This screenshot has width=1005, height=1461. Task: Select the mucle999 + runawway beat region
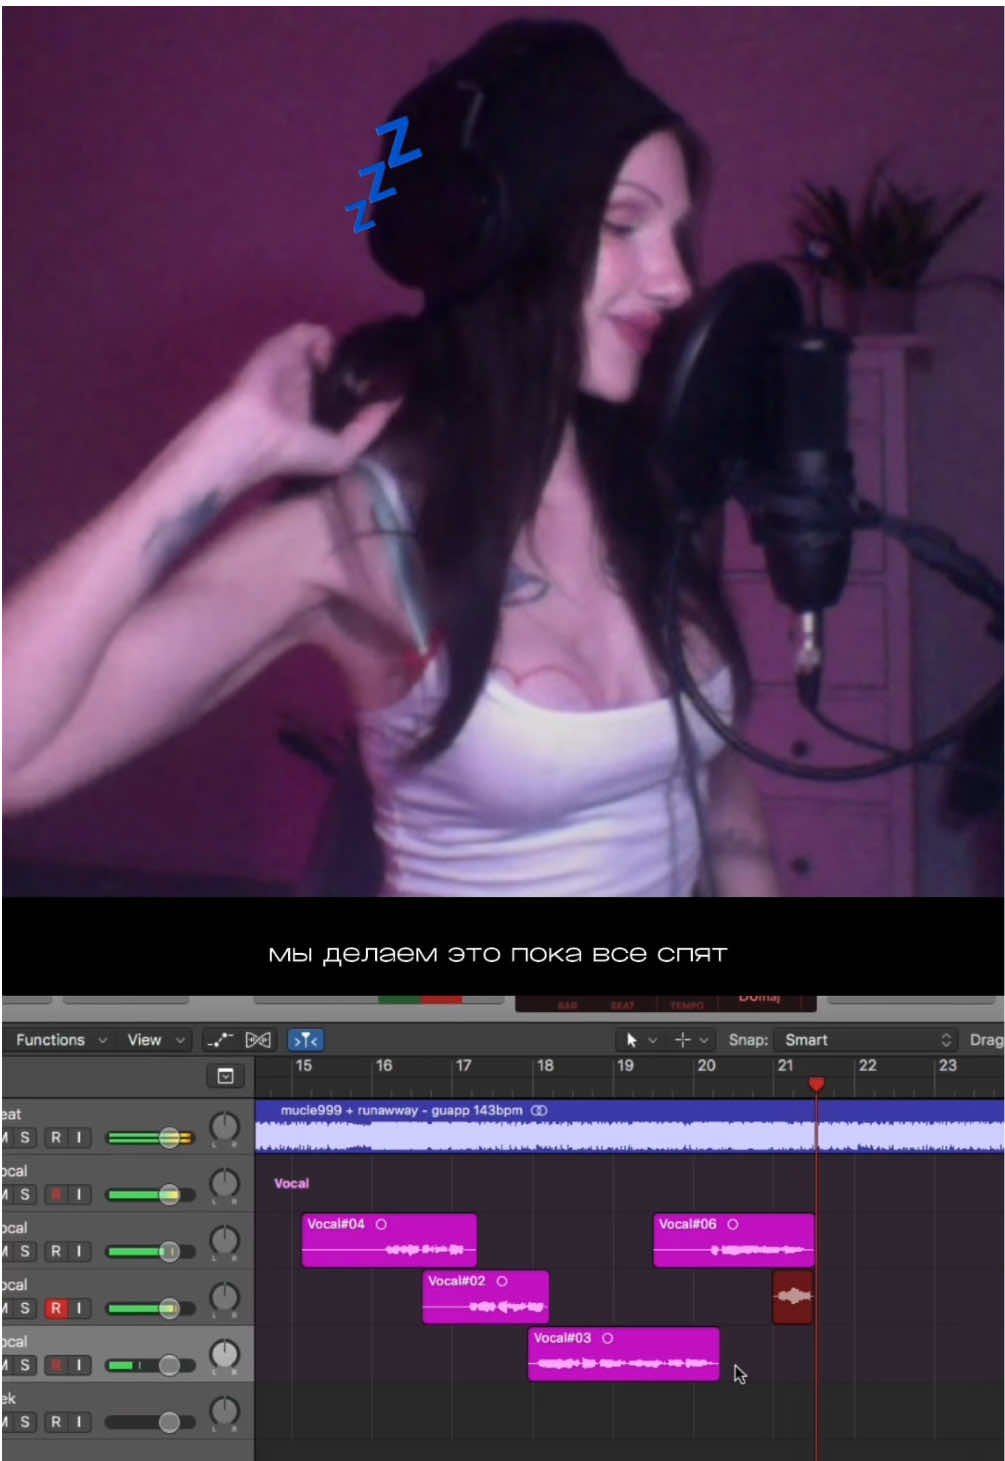click(x=630, y=1126)
